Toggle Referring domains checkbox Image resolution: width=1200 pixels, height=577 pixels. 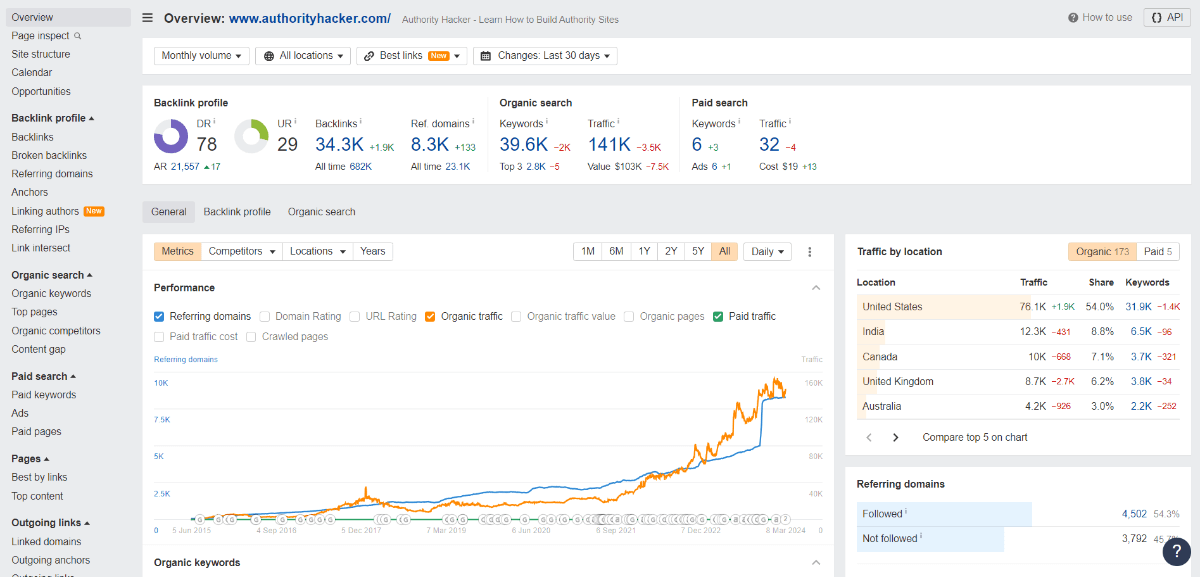coord(159,316)
